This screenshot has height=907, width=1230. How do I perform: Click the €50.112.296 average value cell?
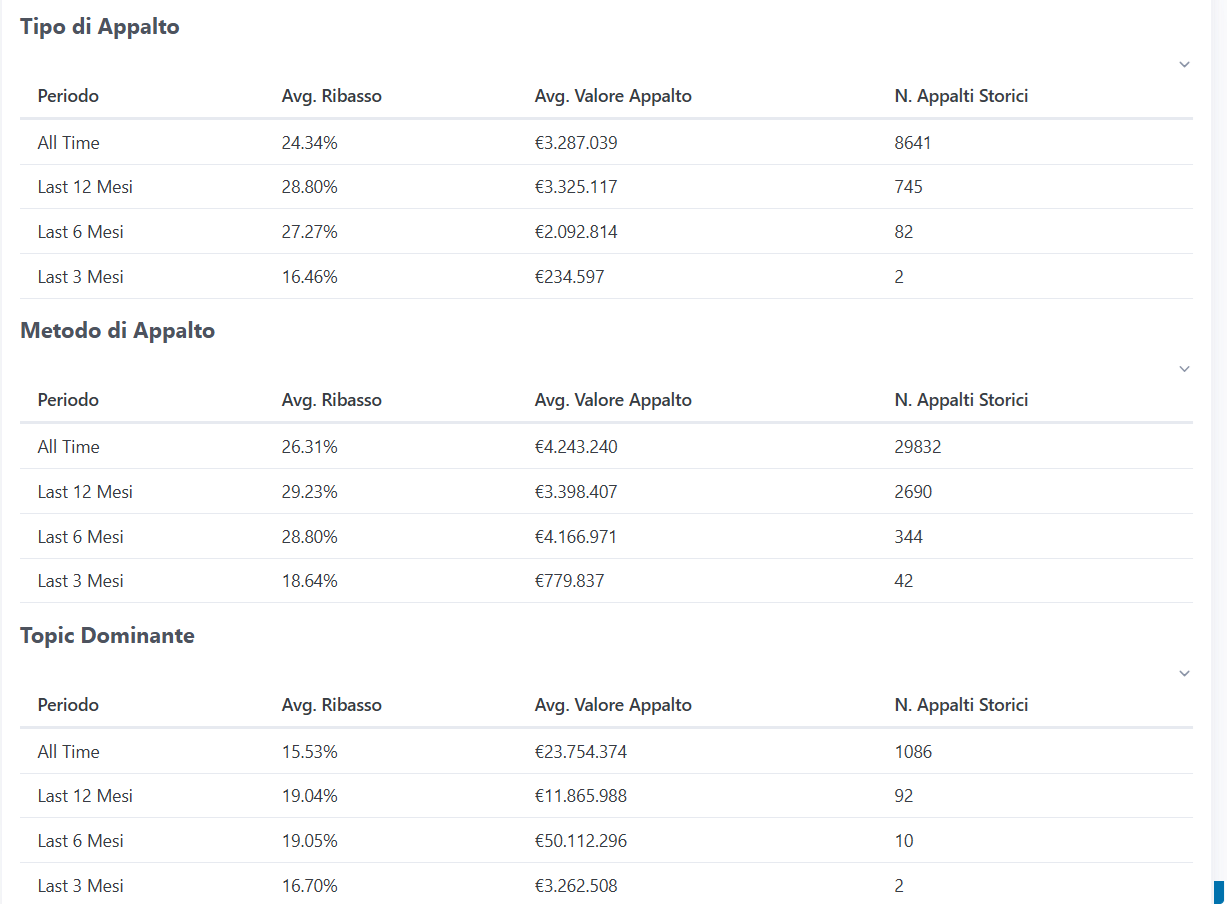581,841
